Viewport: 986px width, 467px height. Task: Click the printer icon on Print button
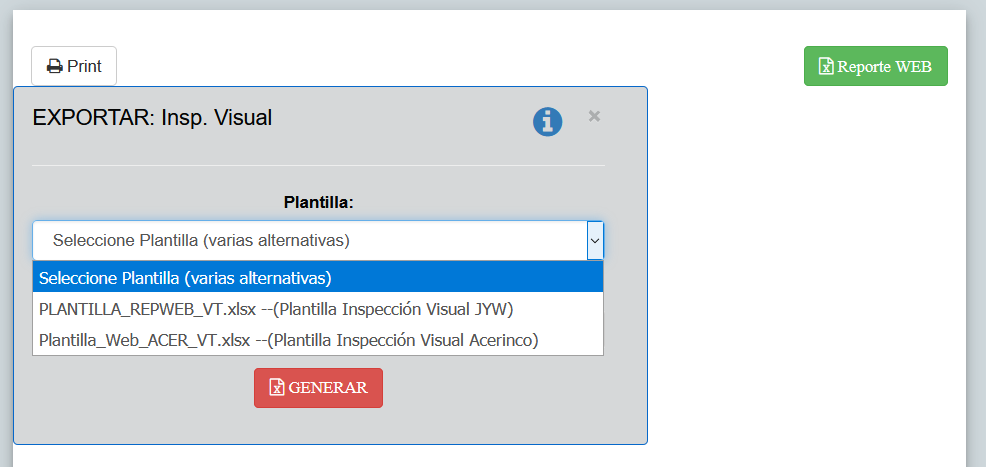coord(55,67)
